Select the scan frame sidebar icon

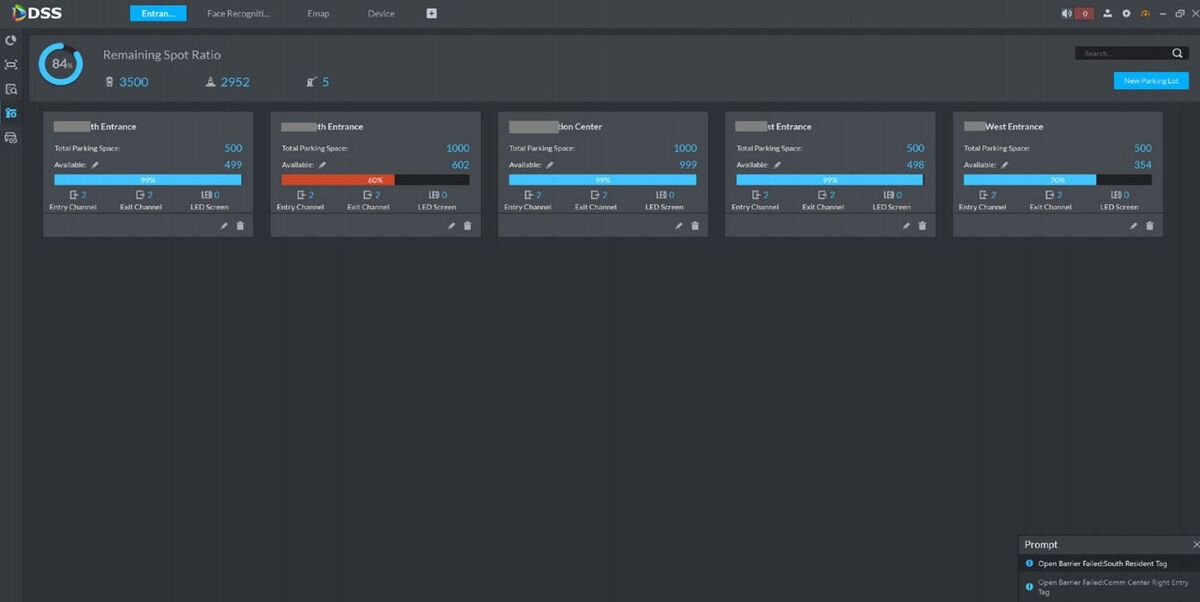11,65
